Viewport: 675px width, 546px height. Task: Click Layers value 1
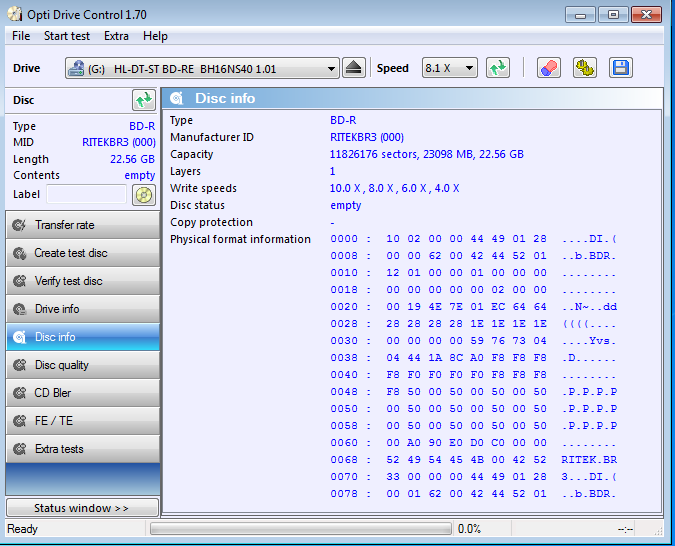(x=332, y=171)
